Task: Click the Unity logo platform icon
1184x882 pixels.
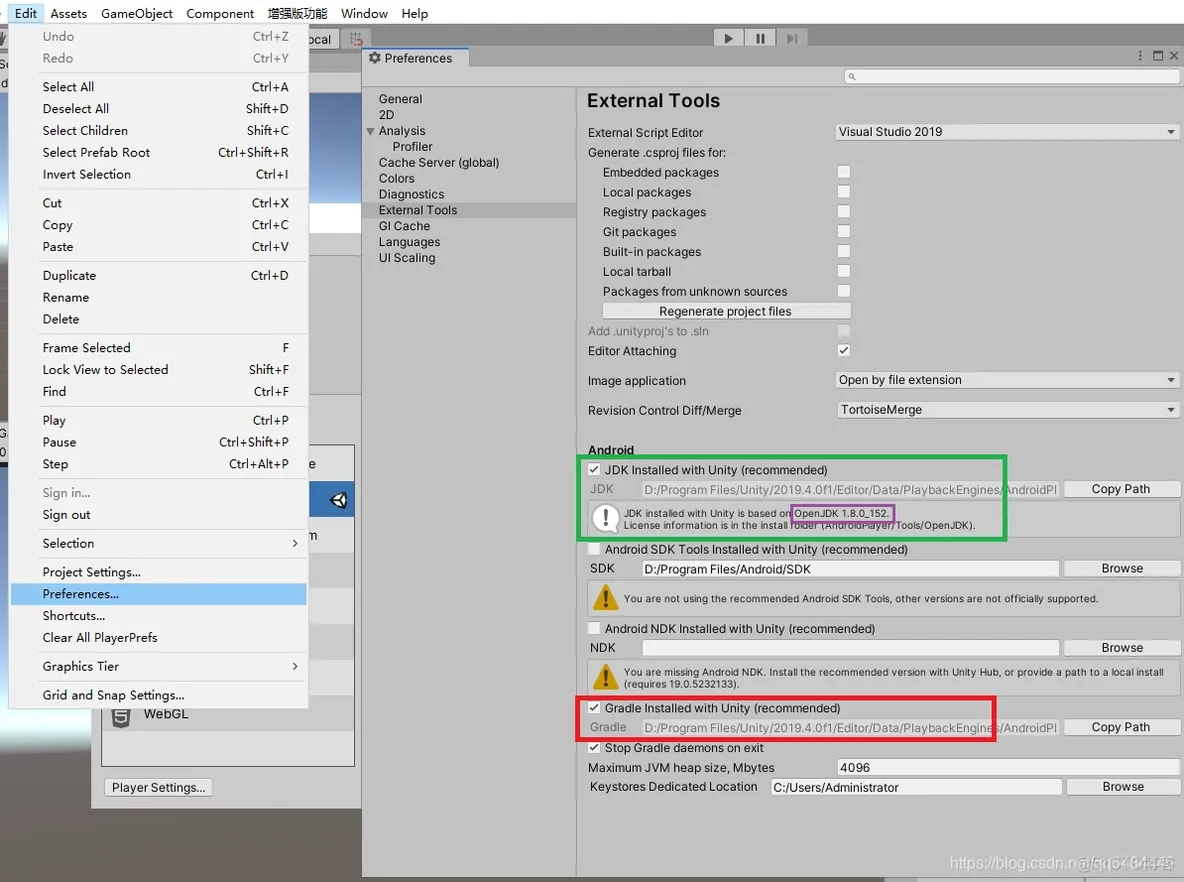Action: 338,500
